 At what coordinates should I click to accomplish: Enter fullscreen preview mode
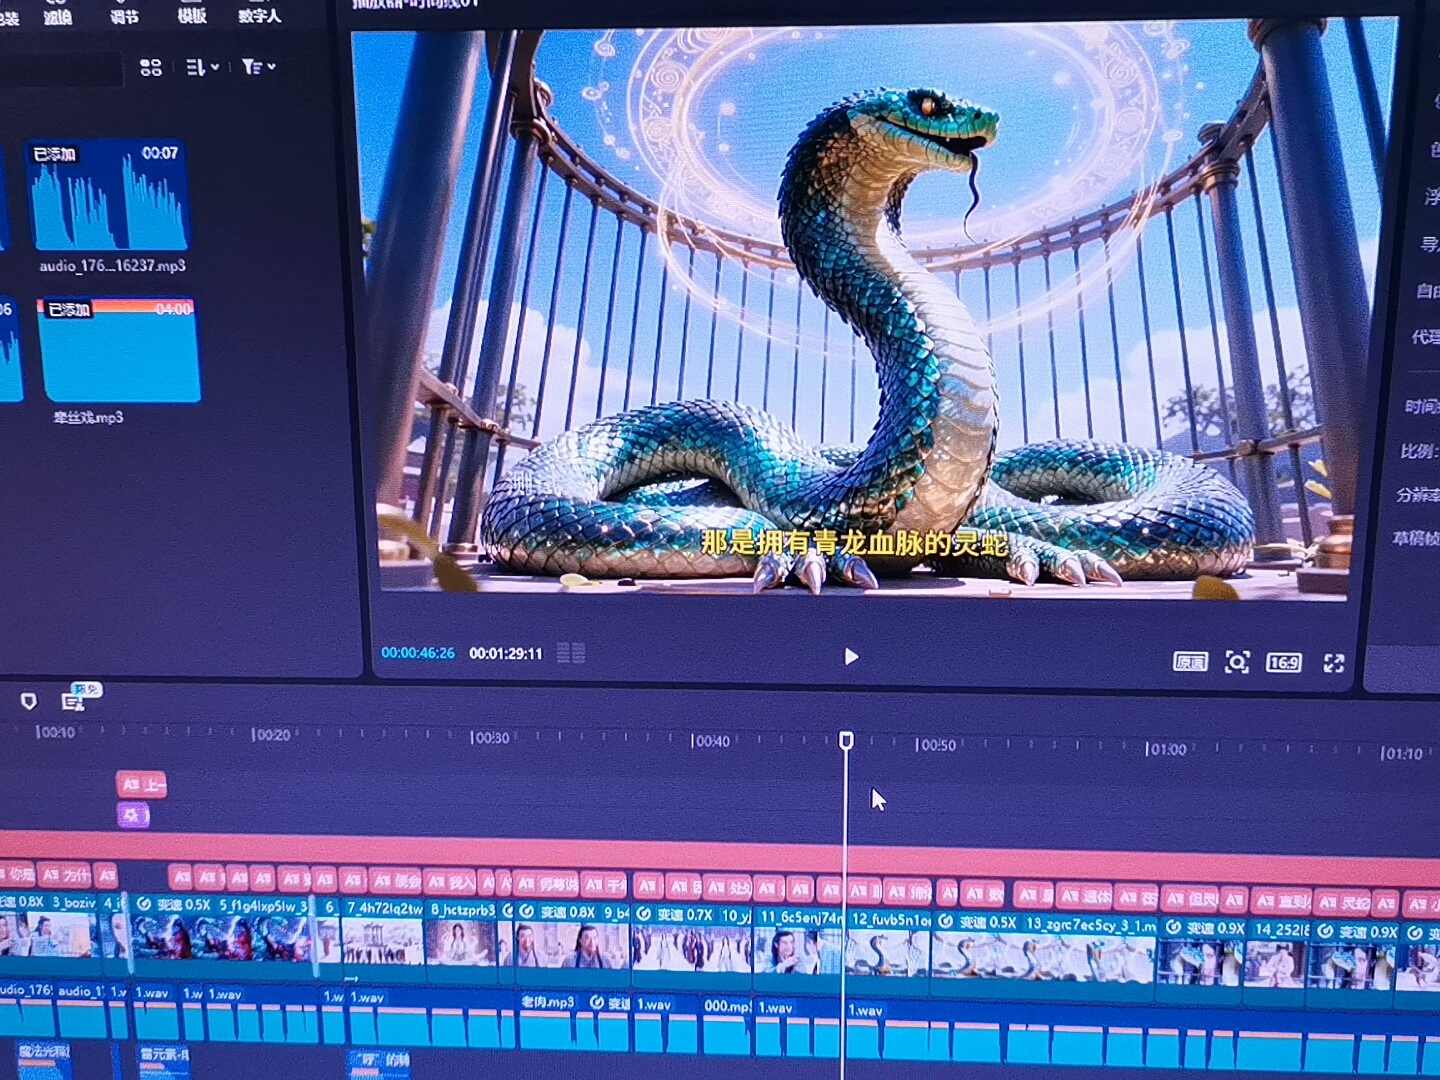[1334, 663]
